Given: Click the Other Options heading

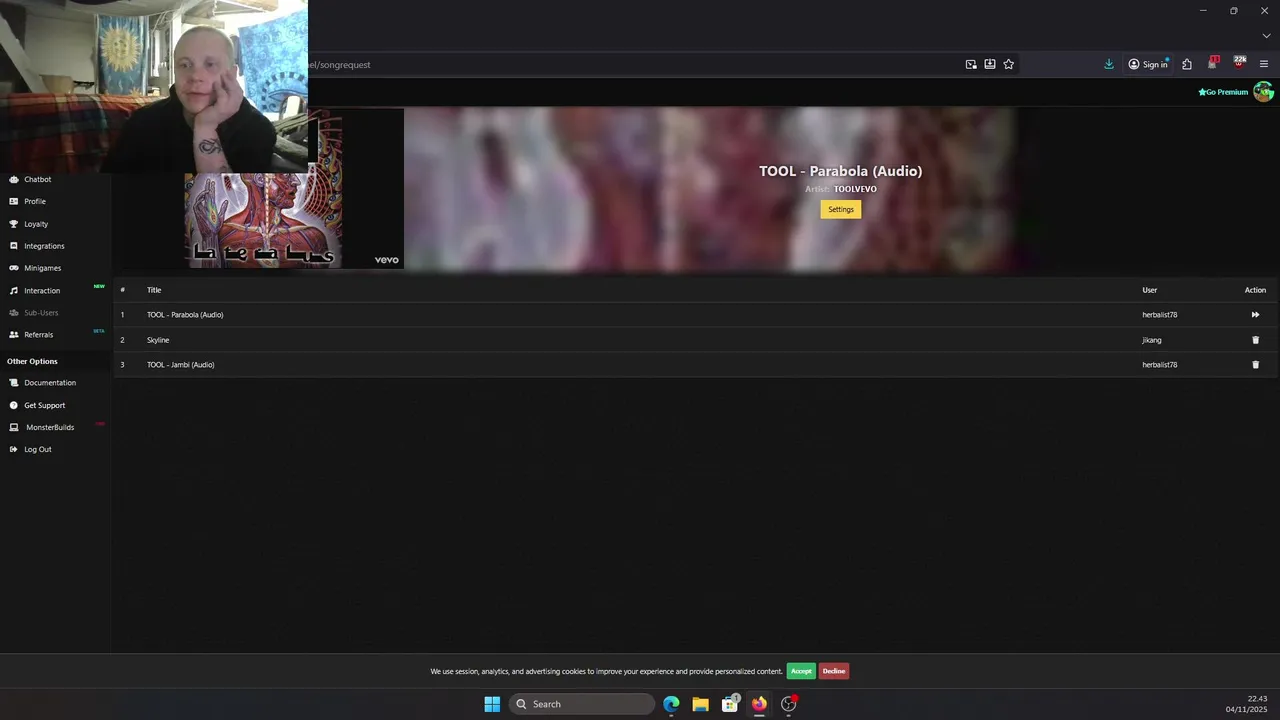Looking at the screenshot, I should [x=32, y=361].
